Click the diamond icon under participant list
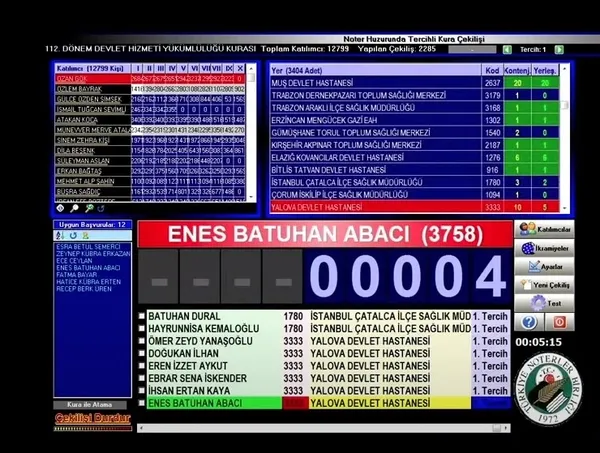600x453 pixels. (60, 208)
